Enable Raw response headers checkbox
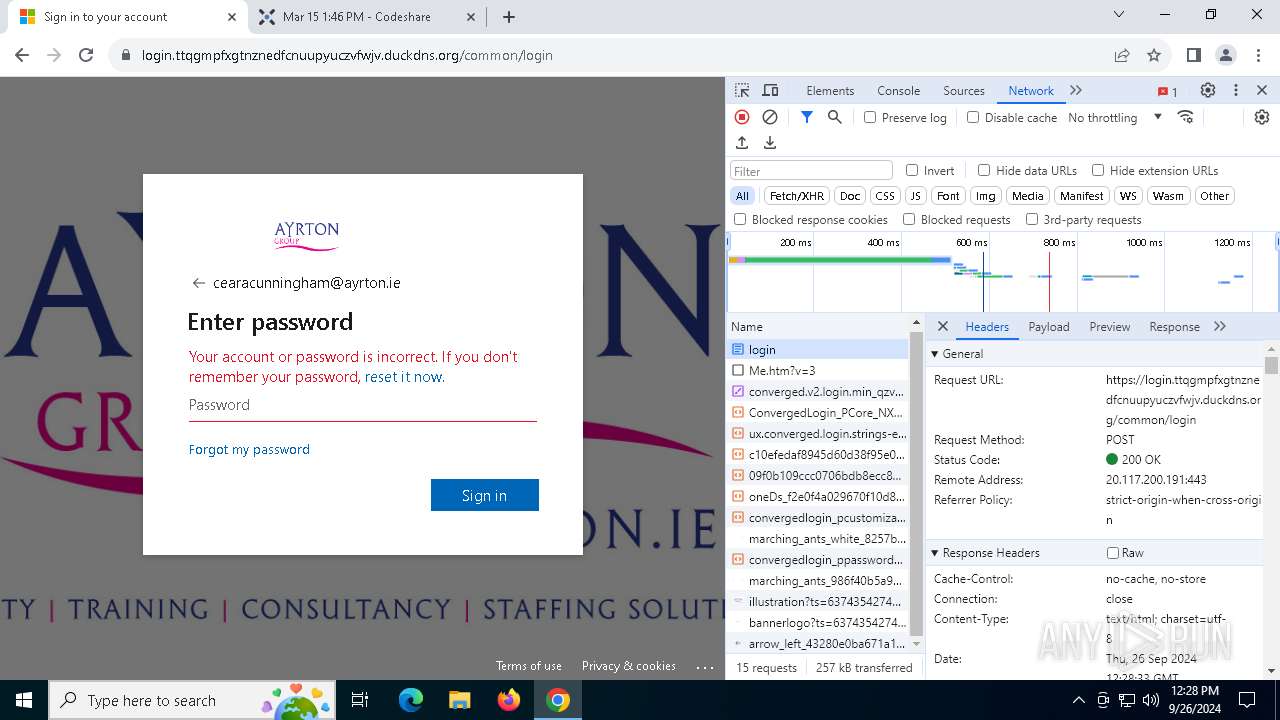 (1113, 553)
